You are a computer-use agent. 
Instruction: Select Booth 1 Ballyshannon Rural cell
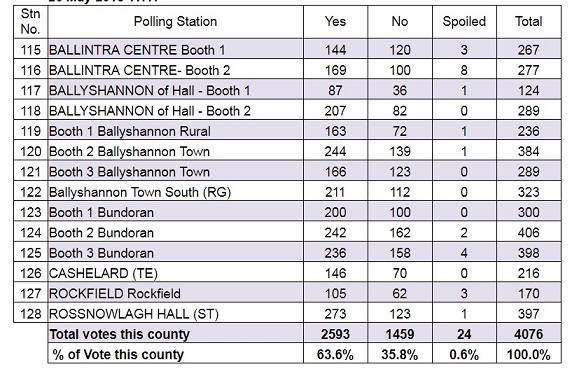point(175,131)
